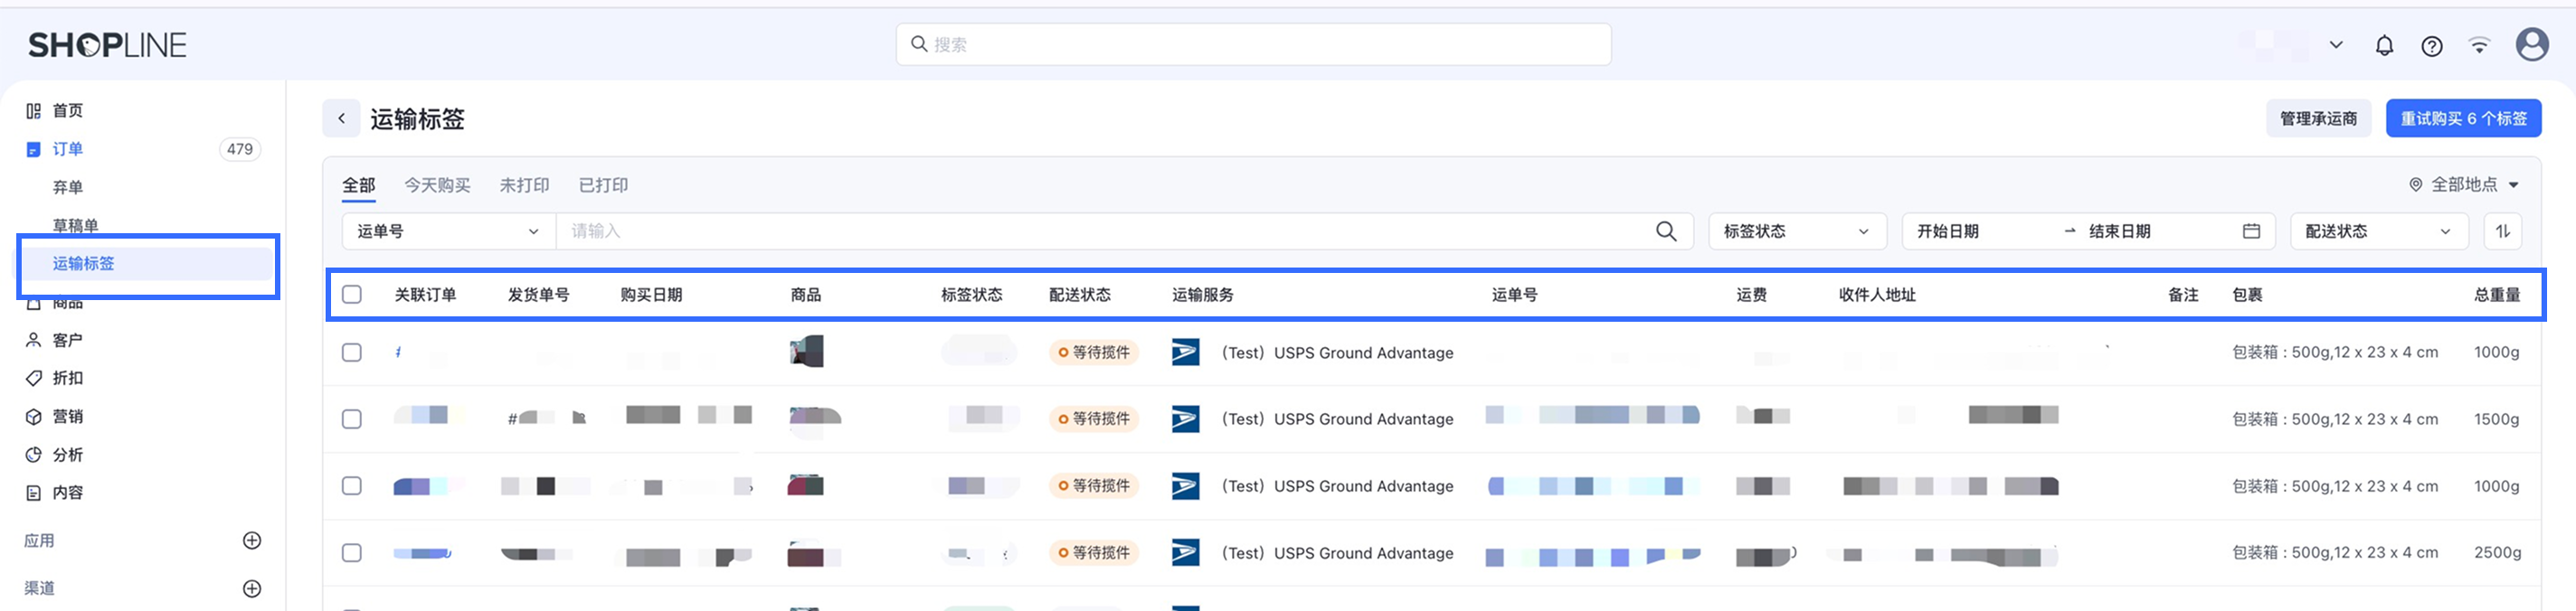The height and width of the screenshot is (611, 2576).
Task: Check the first row's checkbox
Action: pyautogui.click(x=352, y=352)
